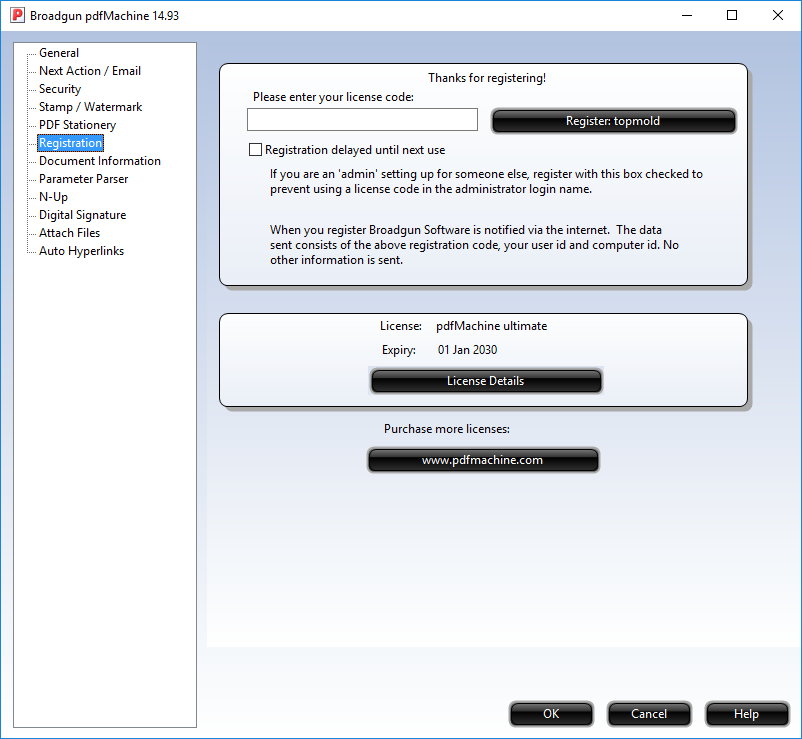
Task: Confirm with the OK button
Action: click(551, 713)
